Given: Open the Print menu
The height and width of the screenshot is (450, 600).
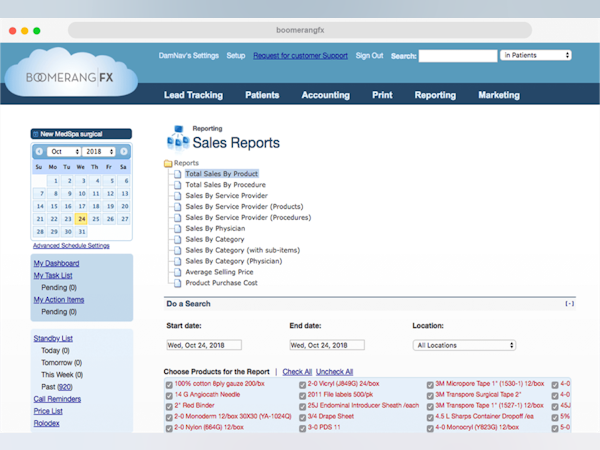Looking at the screenshot, I should (382, 95).
